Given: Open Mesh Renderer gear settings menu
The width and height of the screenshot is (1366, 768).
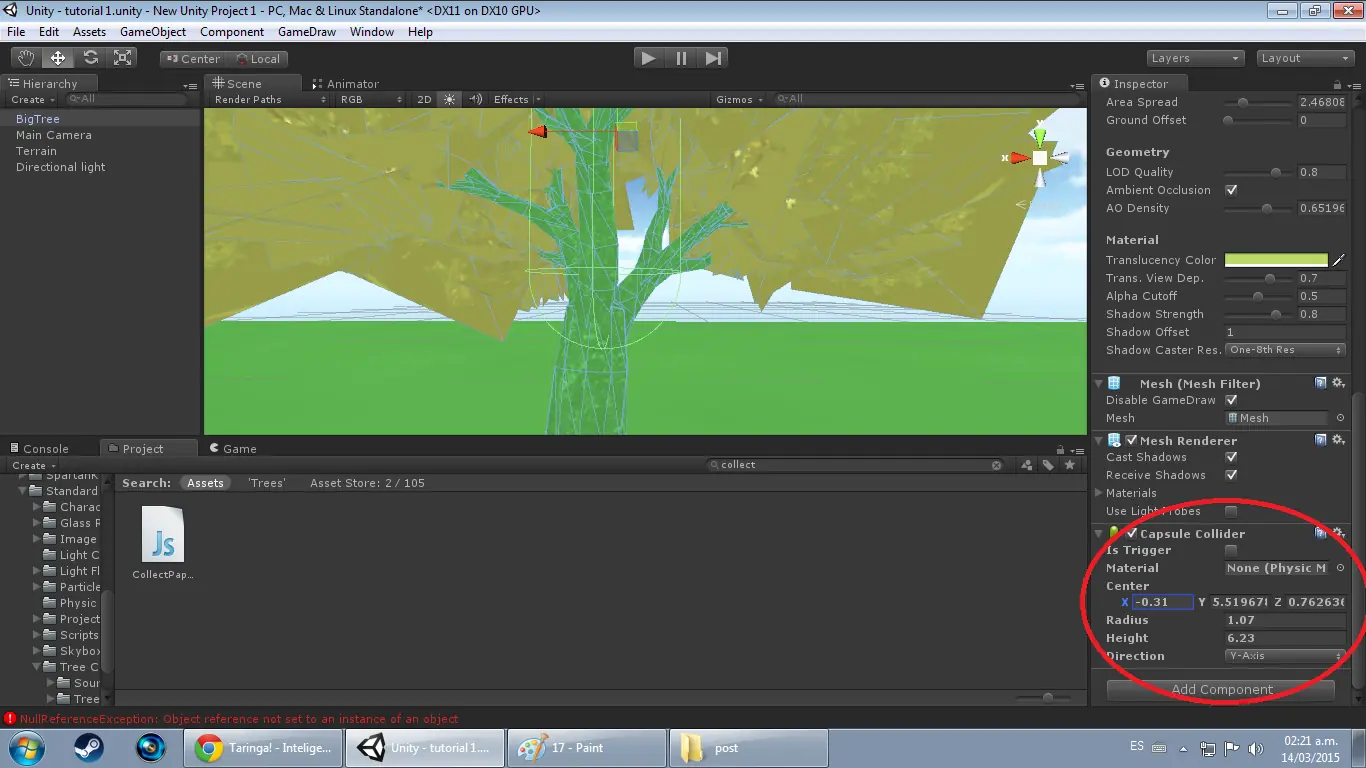Looking at the screenshot, I should pos(1339,440).
